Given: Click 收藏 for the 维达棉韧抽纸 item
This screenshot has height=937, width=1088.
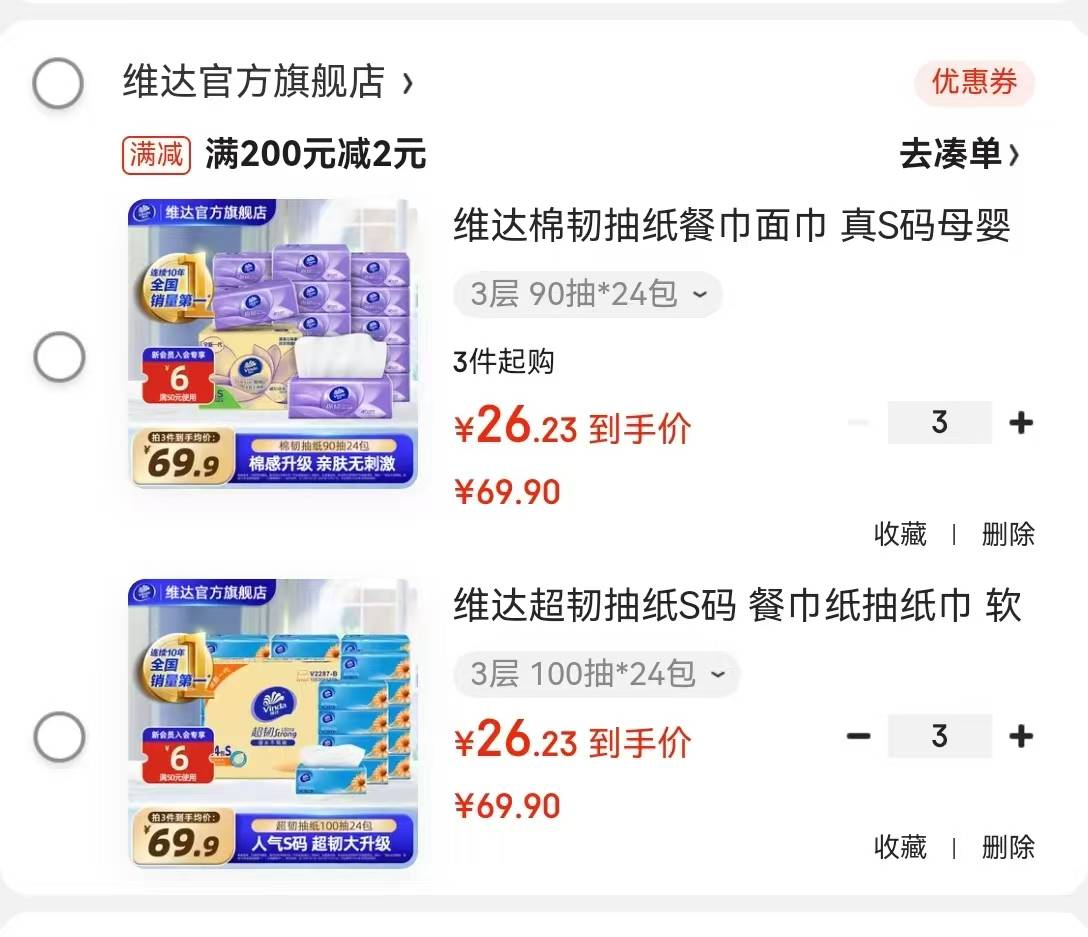Looking at the screenshot, I should point(900,534).
